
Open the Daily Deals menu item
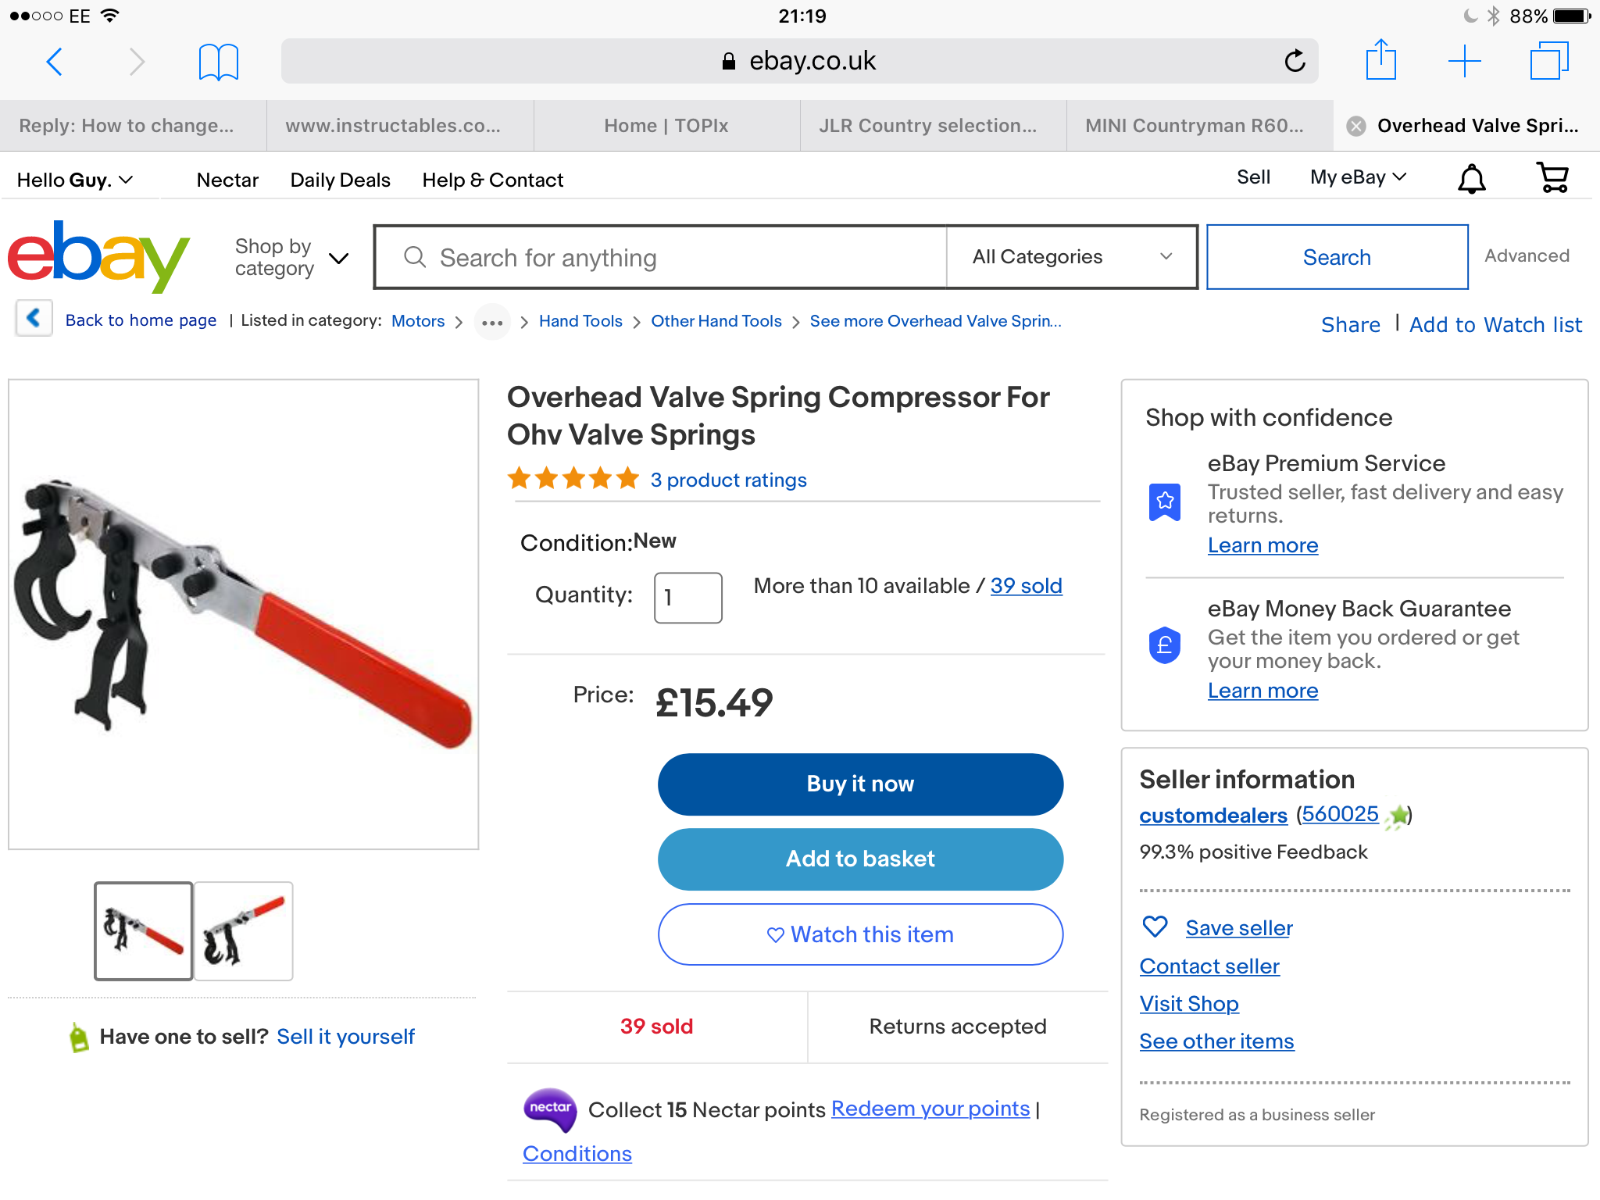click(340, 180)
